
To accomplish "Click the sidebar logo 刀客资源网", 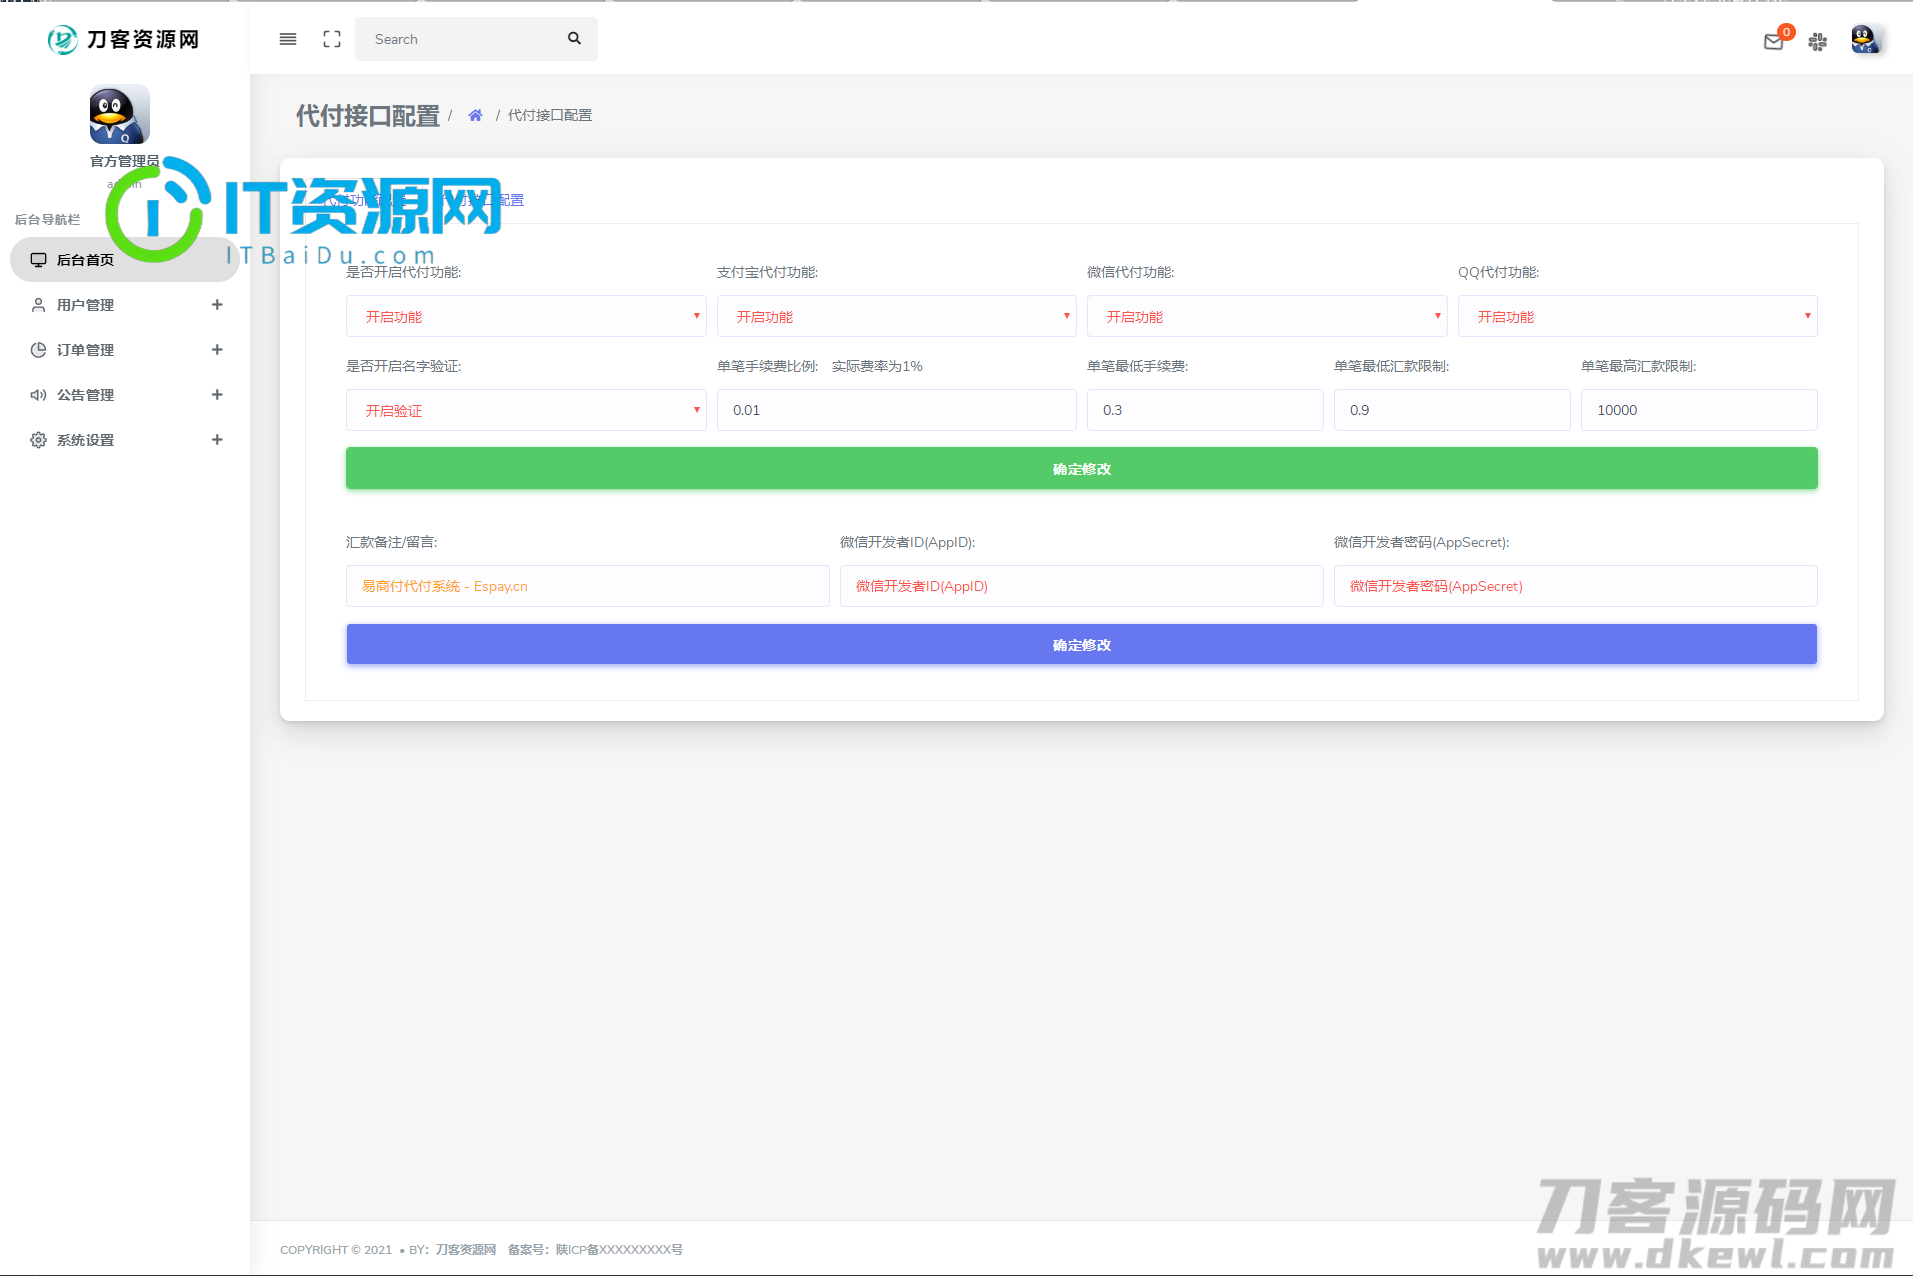I will (124, 39).
